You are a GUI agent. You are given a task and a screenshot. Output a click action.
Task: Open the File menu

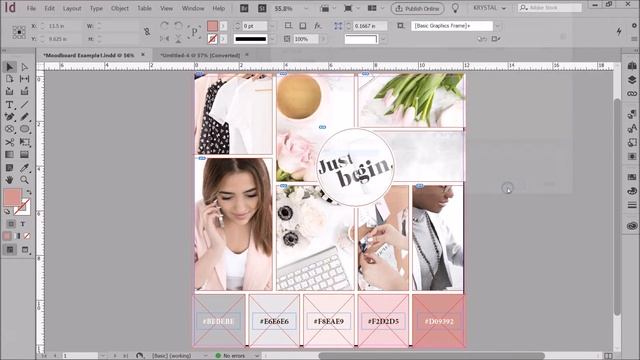pyautogui.click(x=31, y=8)
